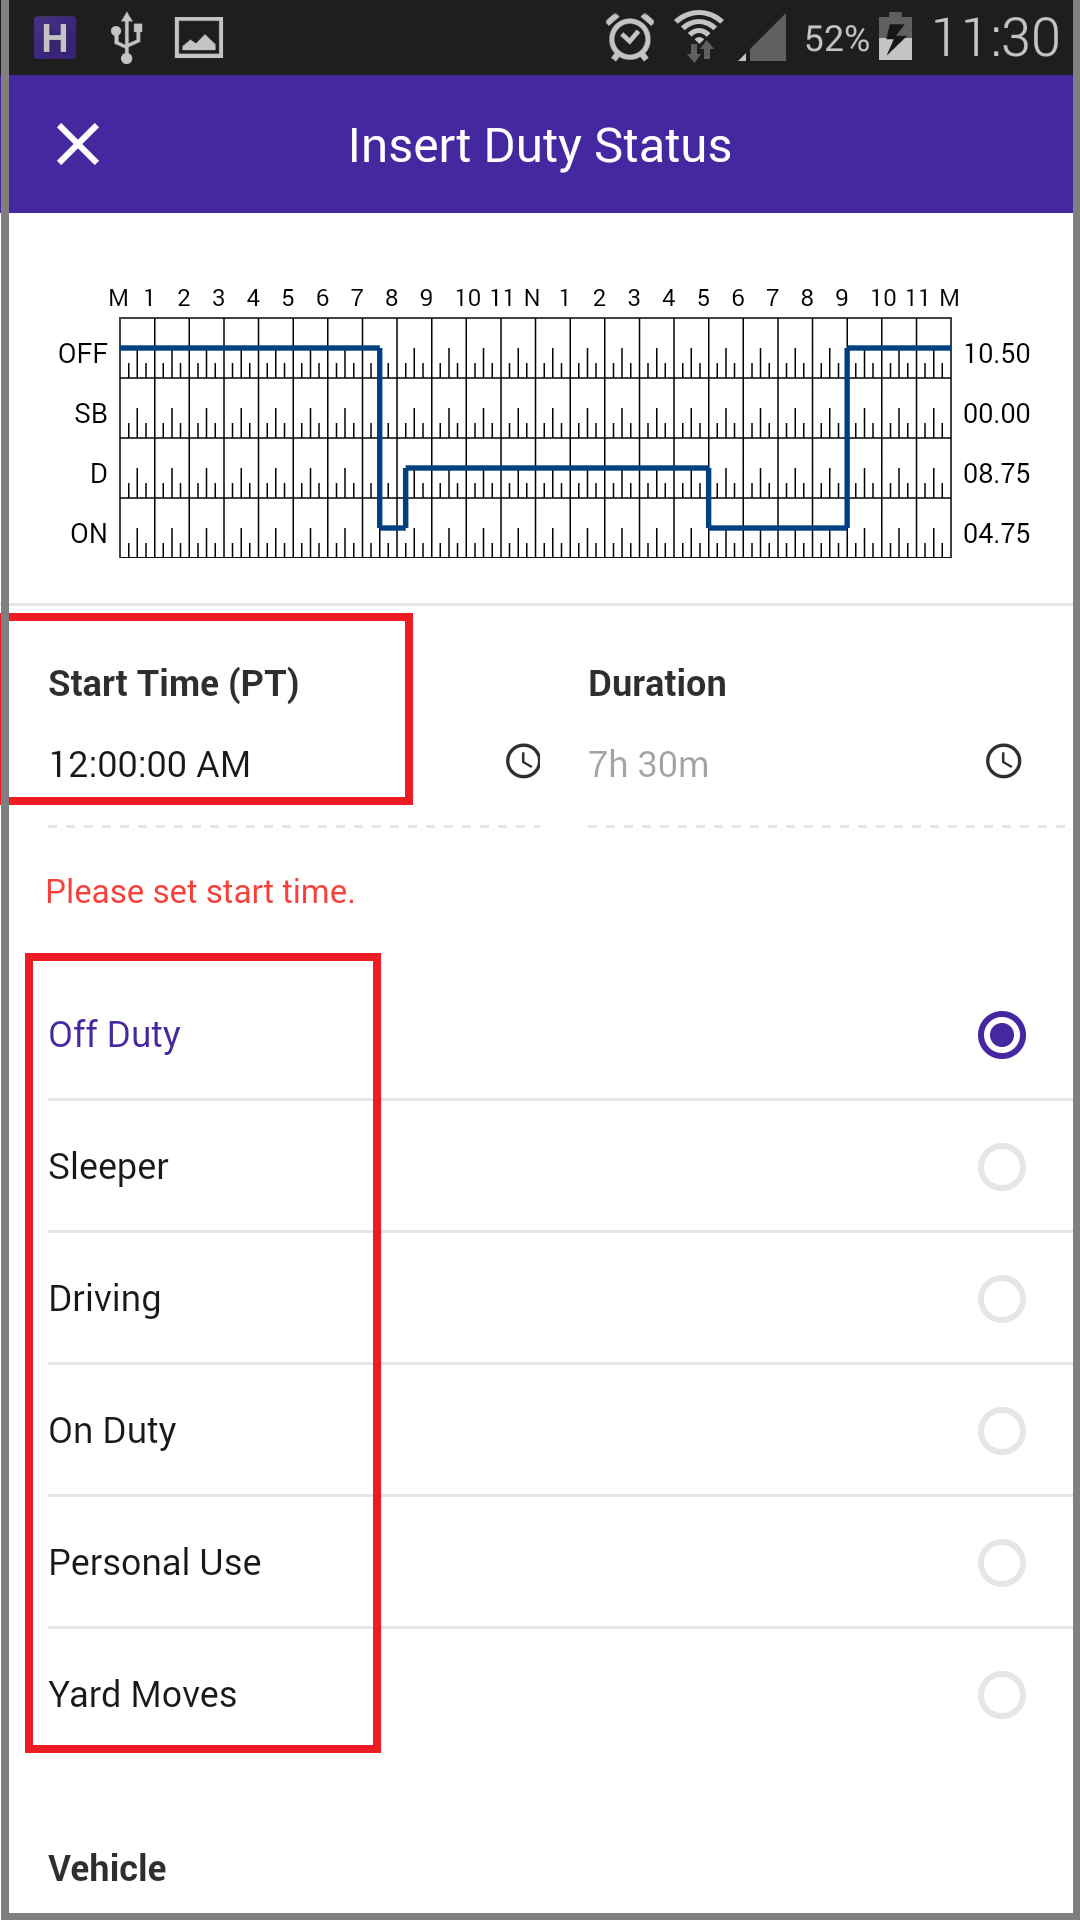Tap the USB icon in status bar
The image size is (1080, 1920).
(126, 38)
